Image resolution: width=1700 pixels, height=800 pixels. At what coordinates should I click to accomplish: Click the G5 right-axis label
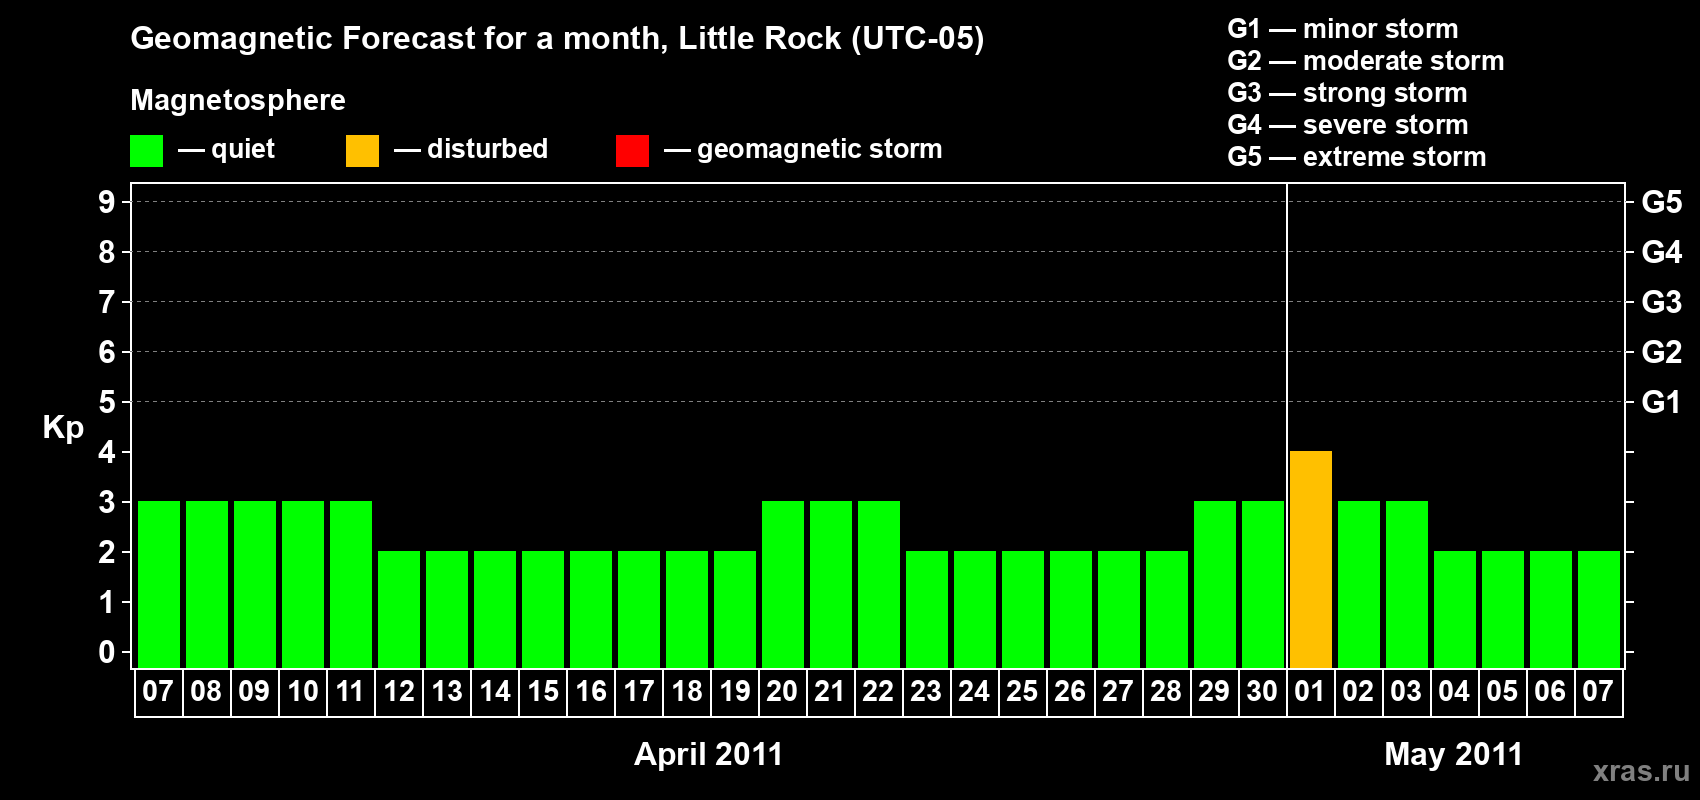coord(1662,202)
